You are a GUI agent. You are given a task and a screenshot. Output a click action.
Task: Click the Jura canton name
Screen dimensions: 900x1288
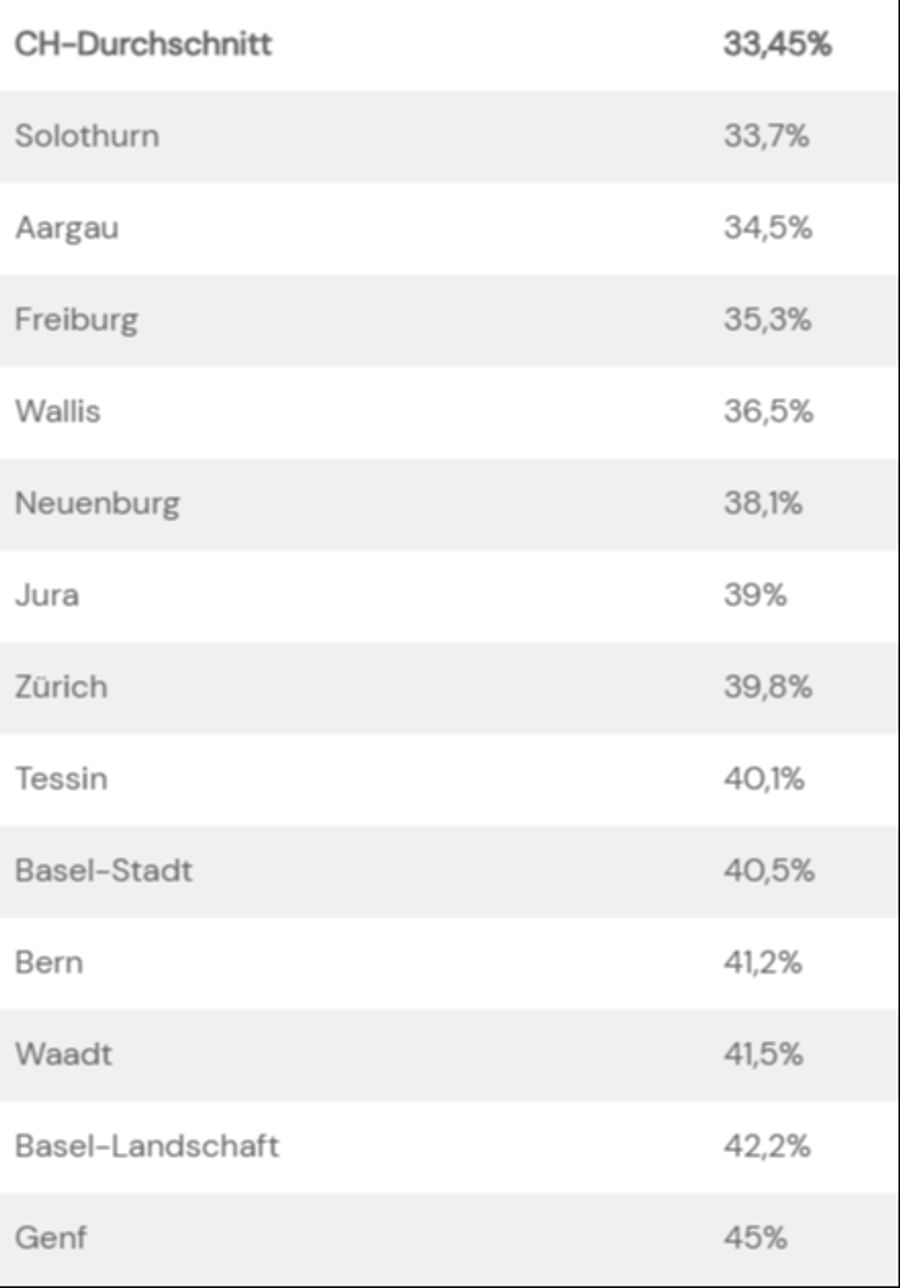point(47,595)
